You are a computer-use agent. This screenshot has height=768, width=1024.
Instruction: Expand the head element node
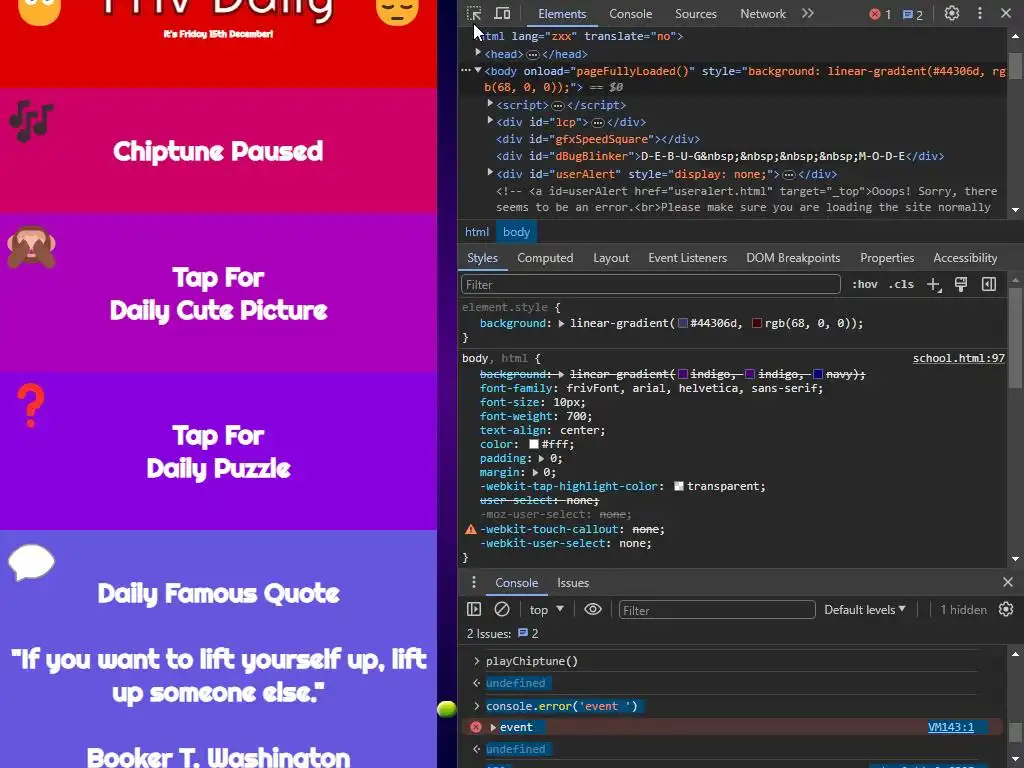coord(478,53)
